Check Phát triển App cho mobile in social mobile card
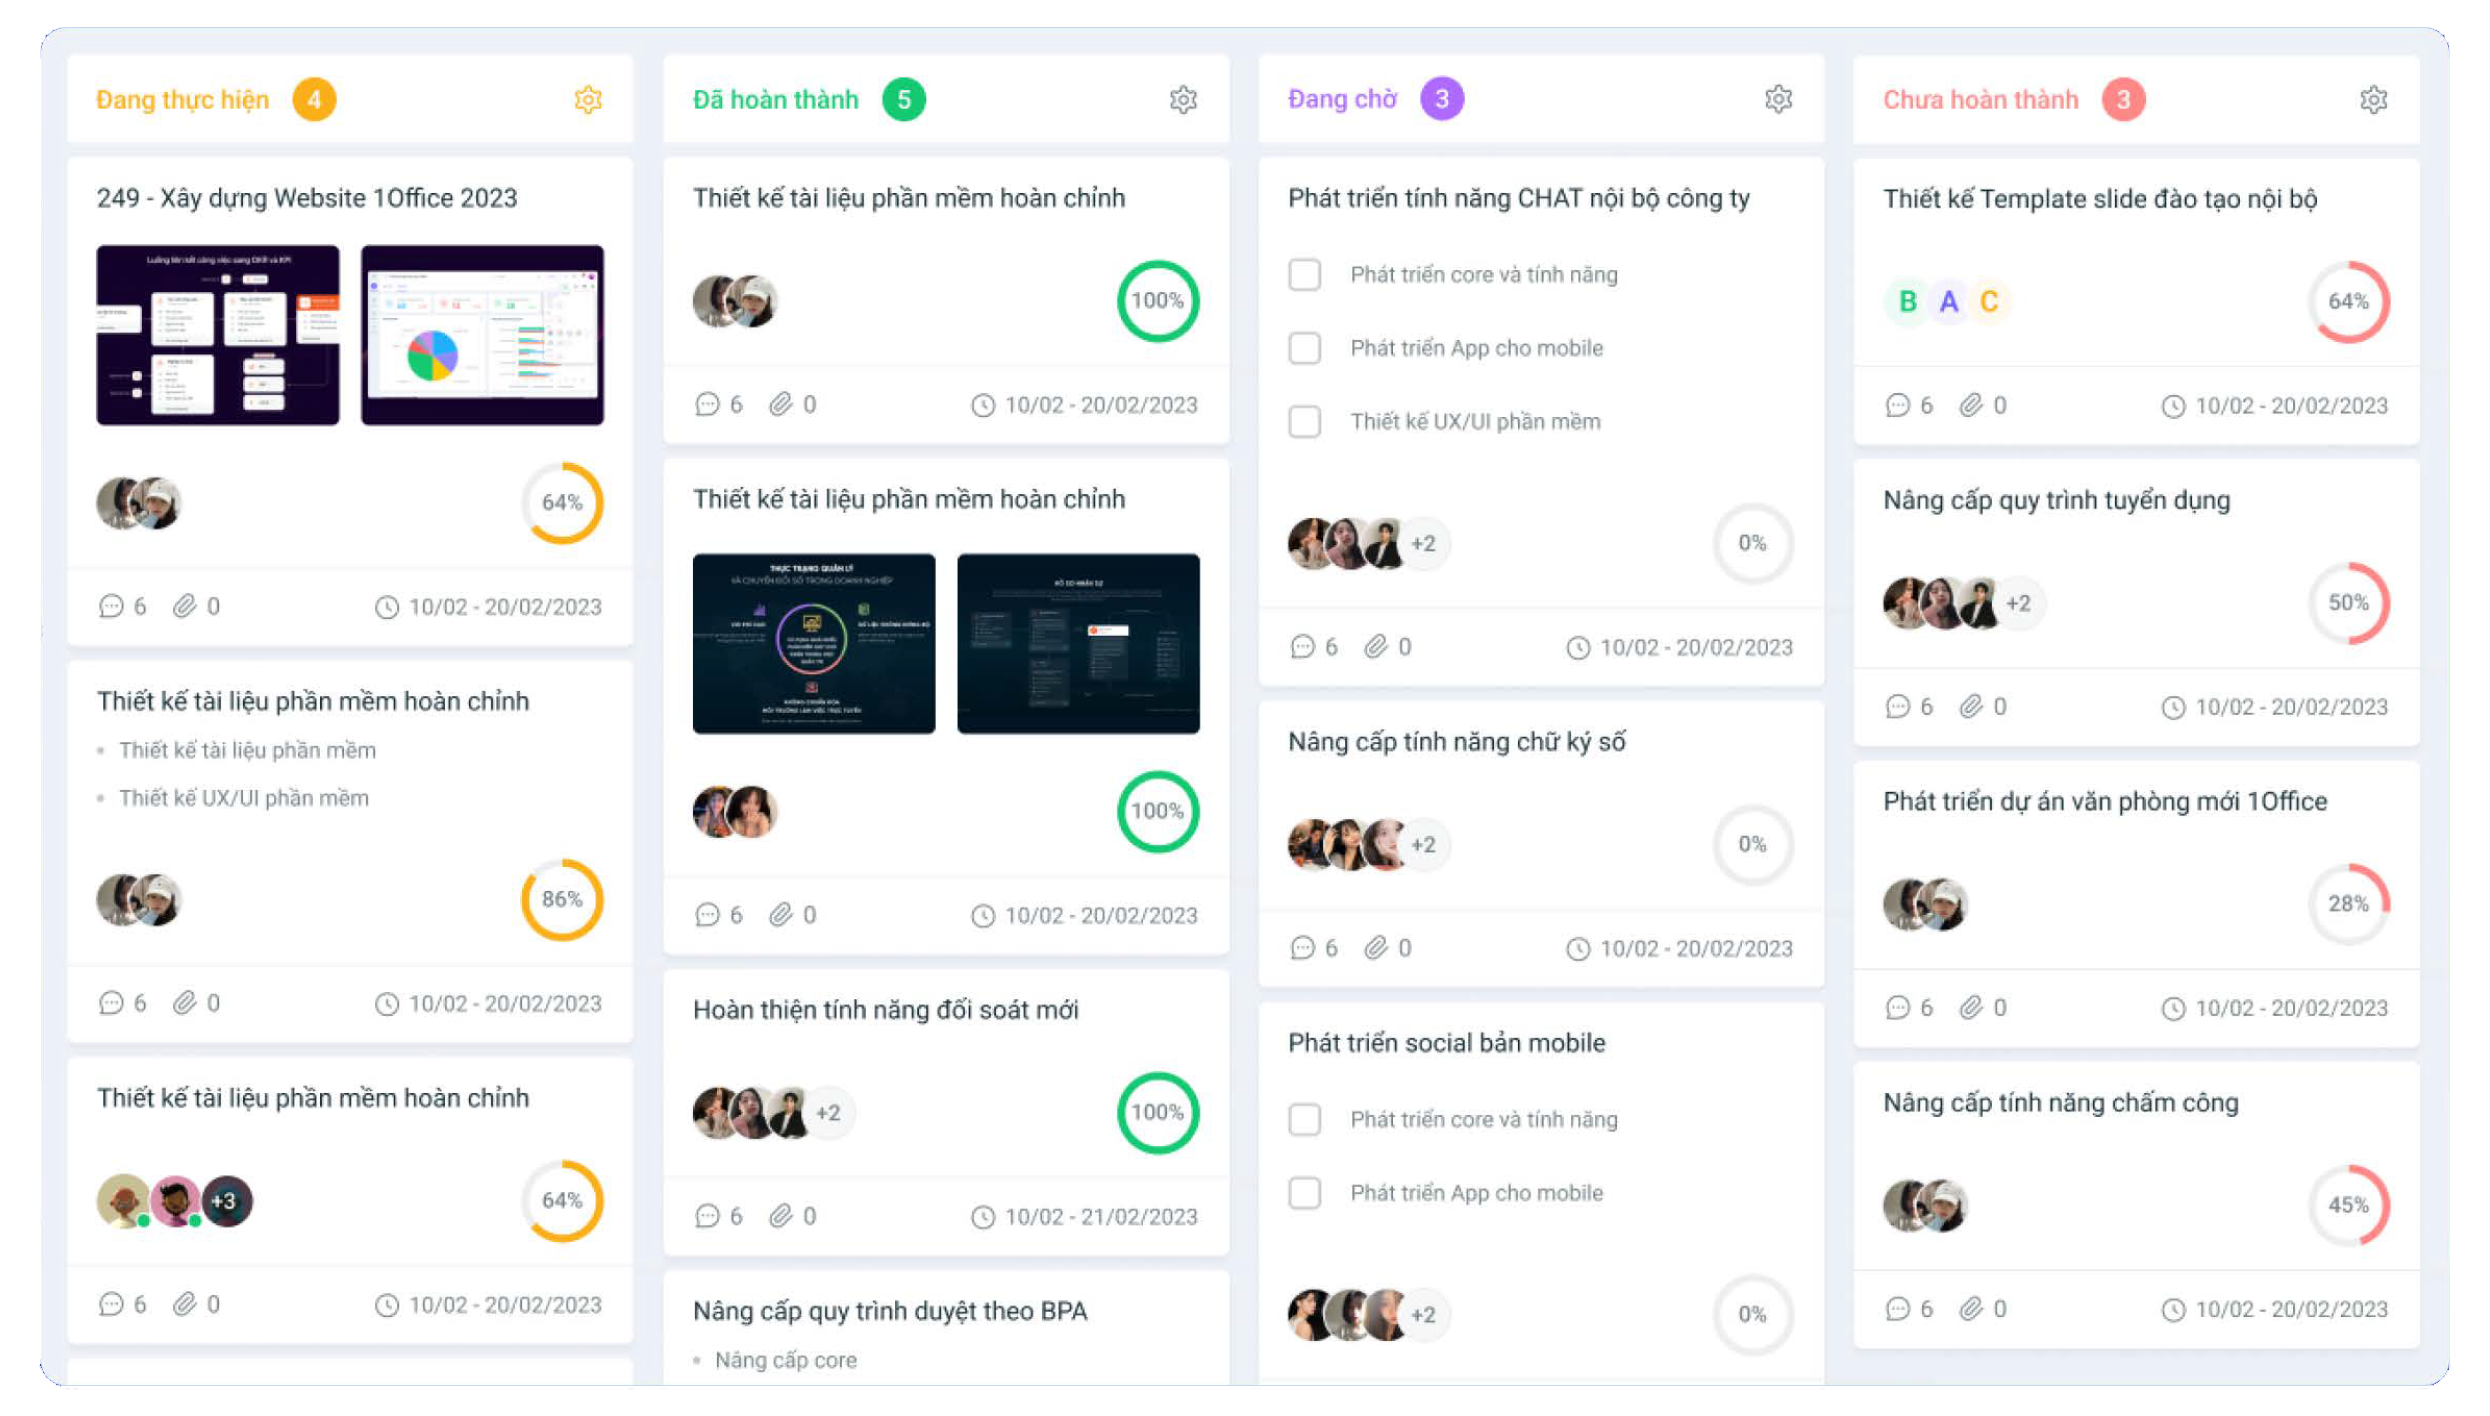This screenshot has height=1416, width=2490. pyautogui.click(x=1304, y=1193)
